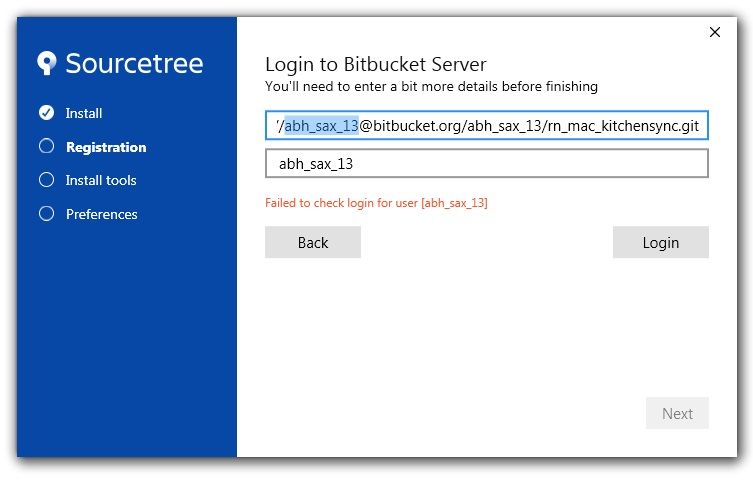Click the Sourcetree logo icon
Viewport: 753px width, 481px height.
point(47,63)
